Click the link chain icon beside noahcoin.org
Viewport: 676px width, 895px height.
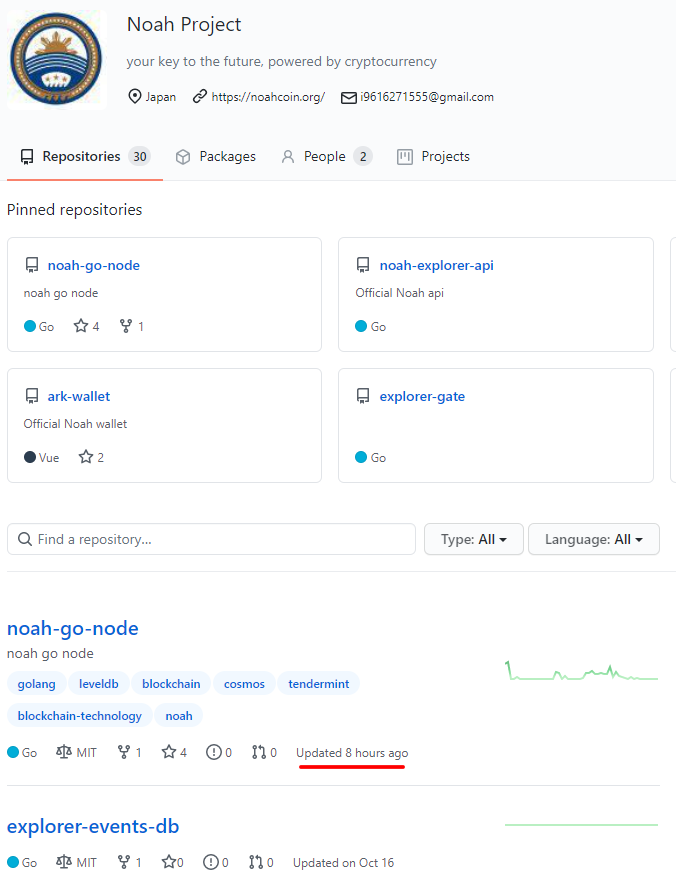point(199,96)
